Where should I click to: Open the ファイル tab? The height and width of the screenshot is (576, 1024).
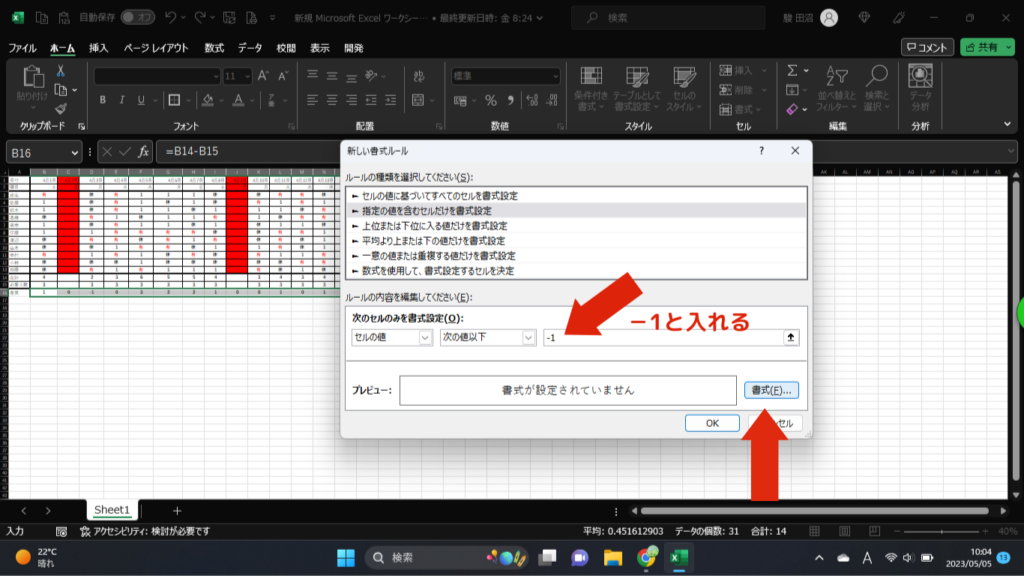(22, 48)
